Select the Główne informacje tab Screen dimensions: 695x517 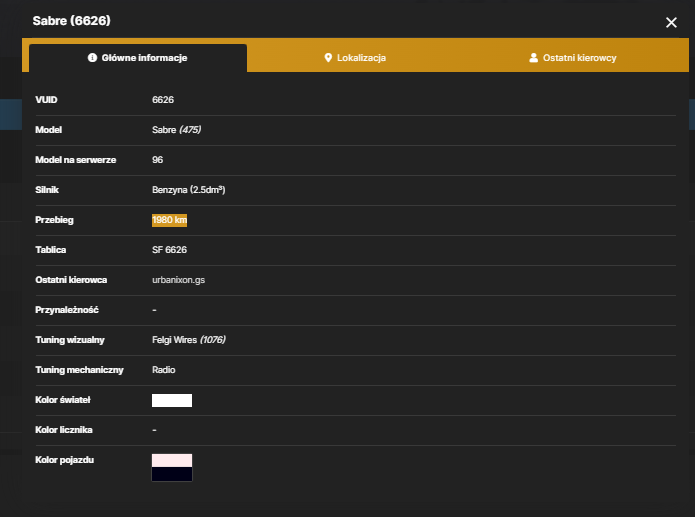(138, 58)
